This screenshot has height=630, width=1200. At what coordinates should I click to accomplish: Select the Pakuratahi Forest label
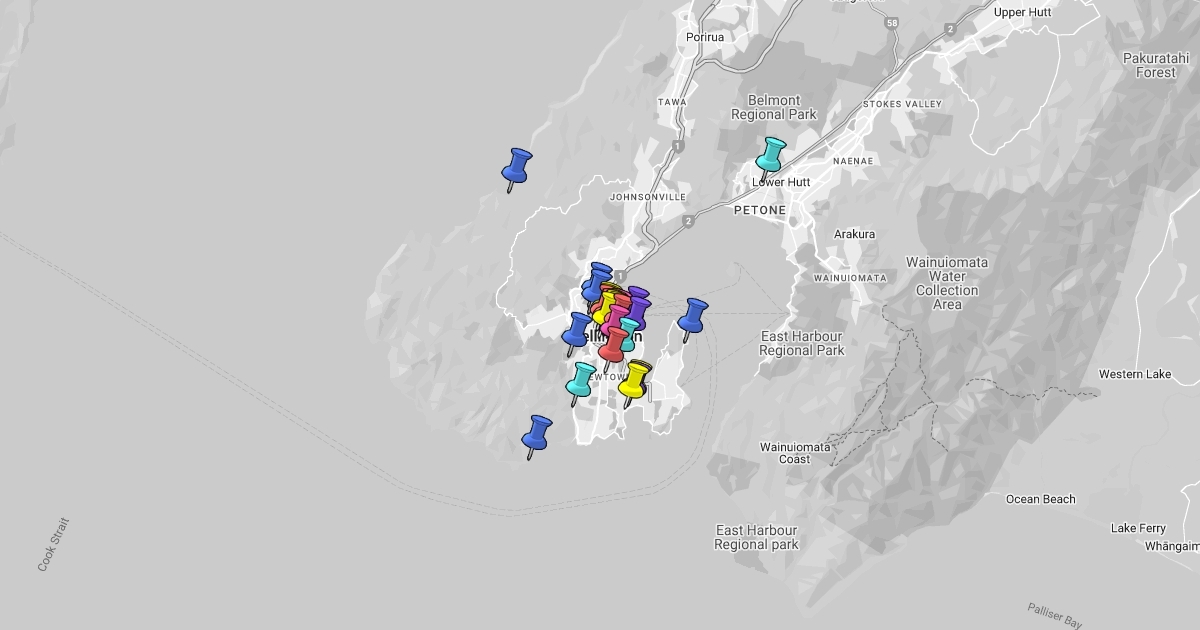point(1155,65)
